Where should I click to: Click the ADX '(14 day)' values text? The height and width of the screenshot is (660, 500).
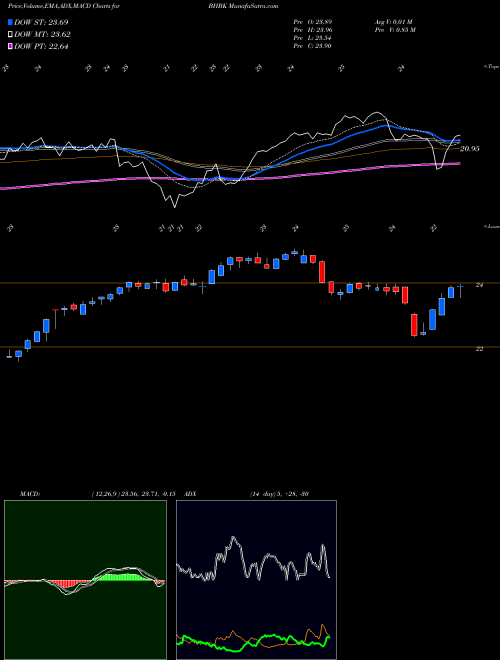coord(279,494)
